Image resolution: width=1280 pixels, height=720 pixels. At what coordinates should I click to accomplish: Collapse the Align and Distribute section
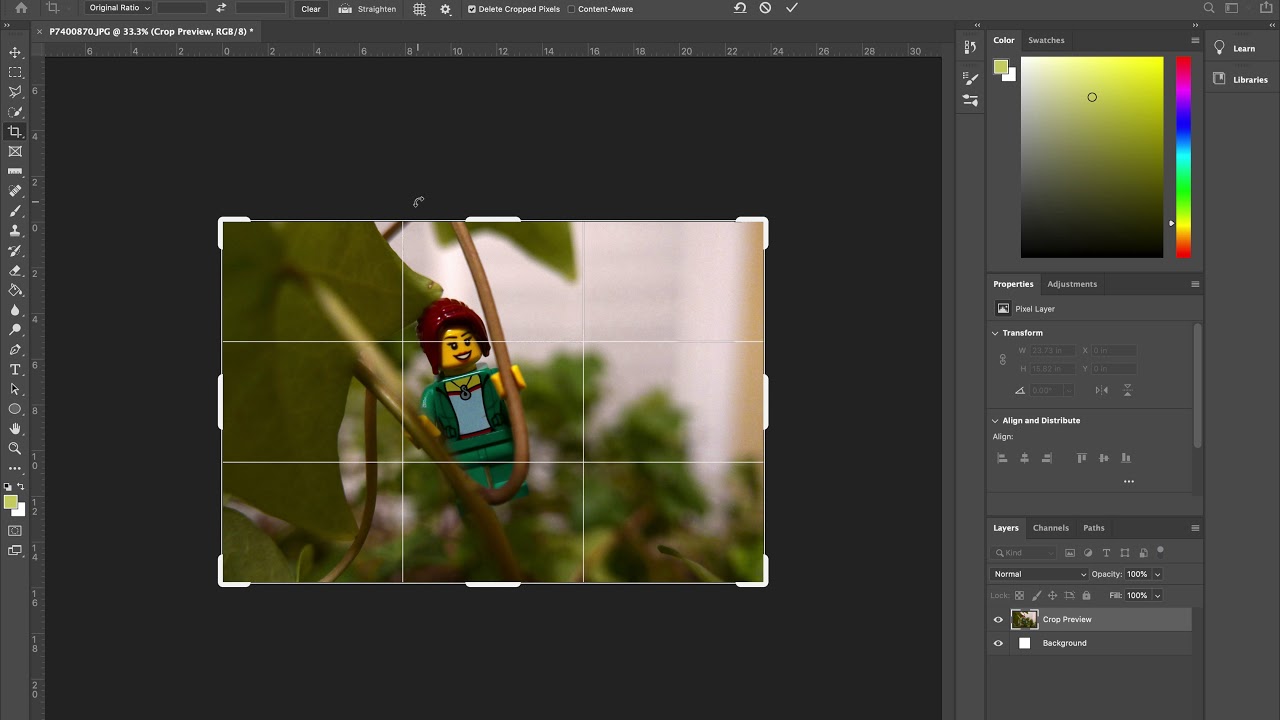(x=995, y=420)
